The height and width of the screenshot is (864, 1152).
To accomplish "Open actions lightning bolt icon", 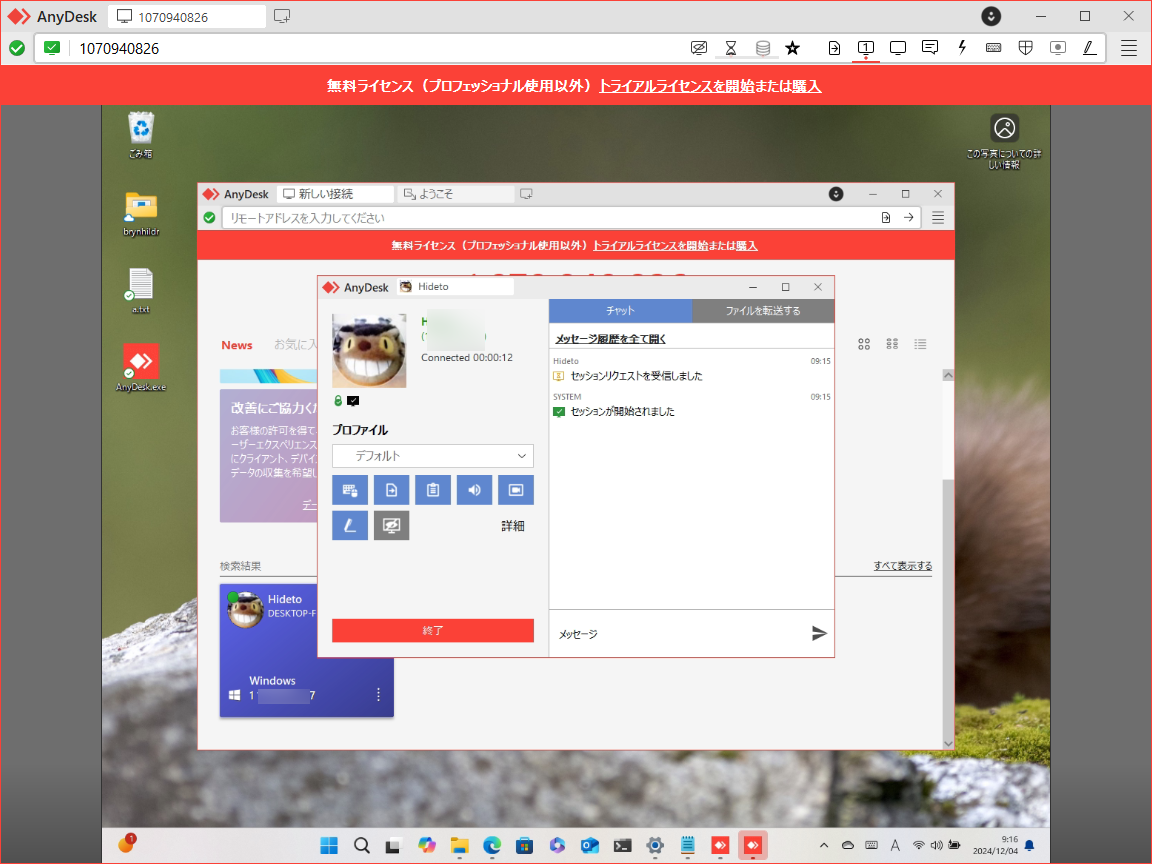I will coord(962,48).
